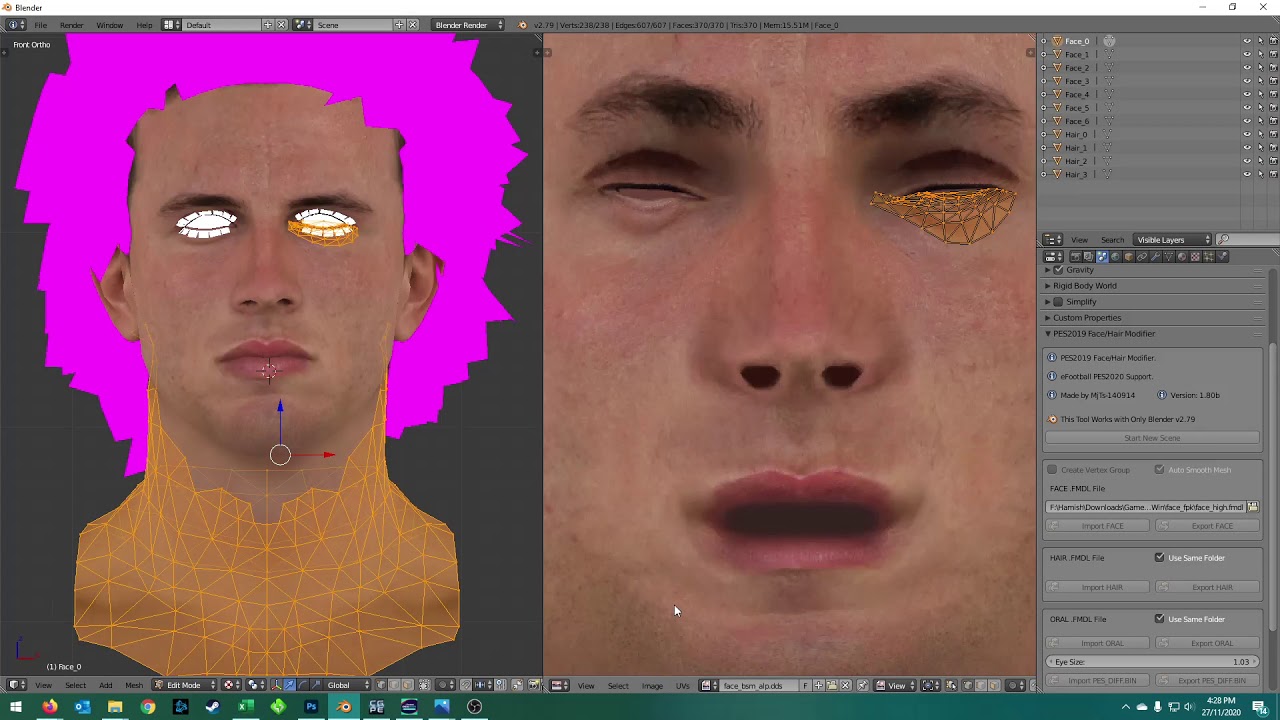Click the Start New Scene button
1280x720 pixels.
(x=1152, y=438)
